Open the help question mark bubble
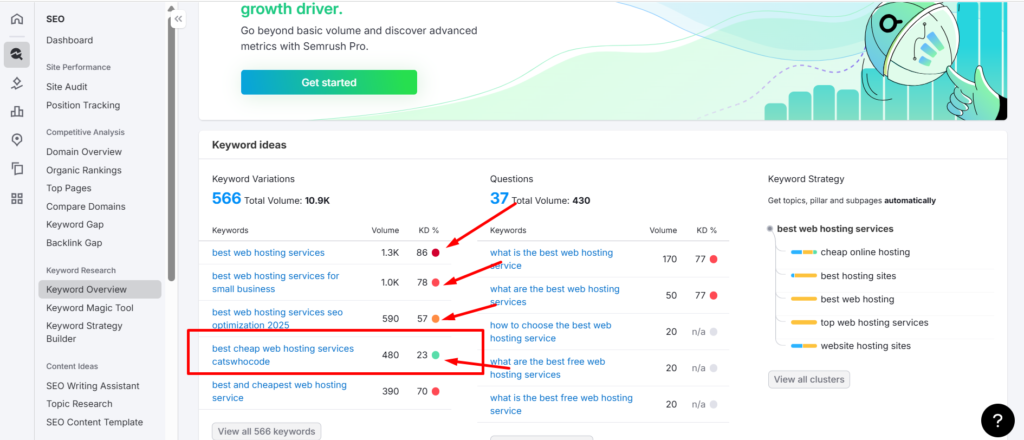The image size is (1024, 440). pos(998,421)
